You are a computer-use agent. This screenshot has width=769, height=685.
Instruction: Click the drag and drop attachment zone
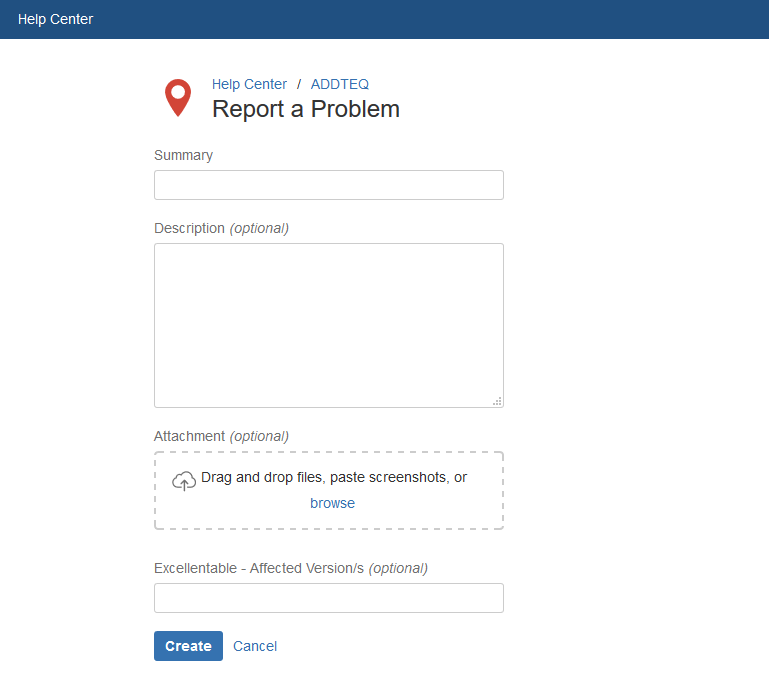[329, 490]
